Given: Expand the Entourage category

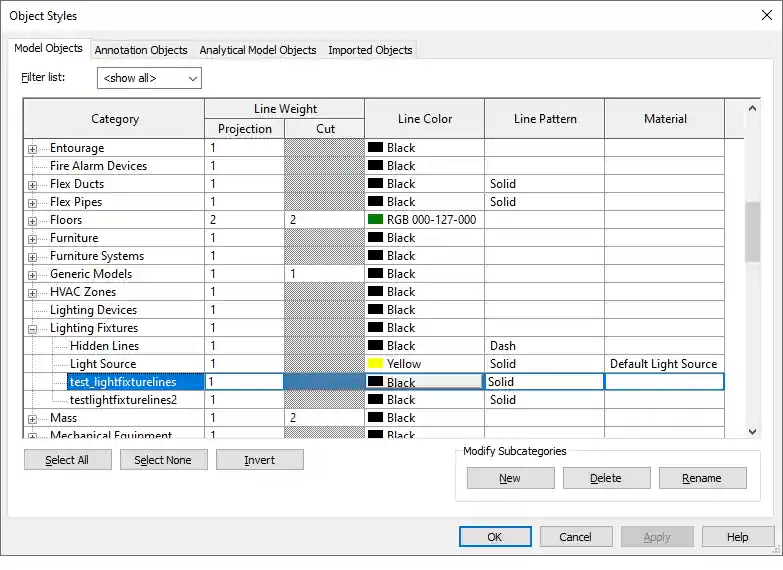Looking at the screenshot, I should click(x=32, y=148).
